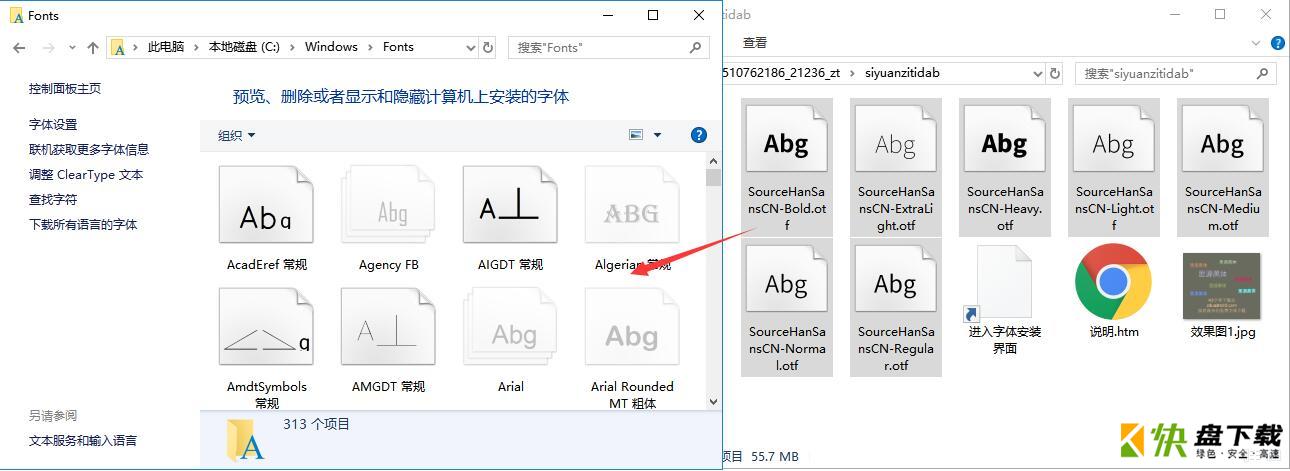The width and height of the screenshot is (1290, 471).
Task: Collapse the ribbon in siyuanzitidab window
Action: pyautogui.click(x=1257, y=43)
